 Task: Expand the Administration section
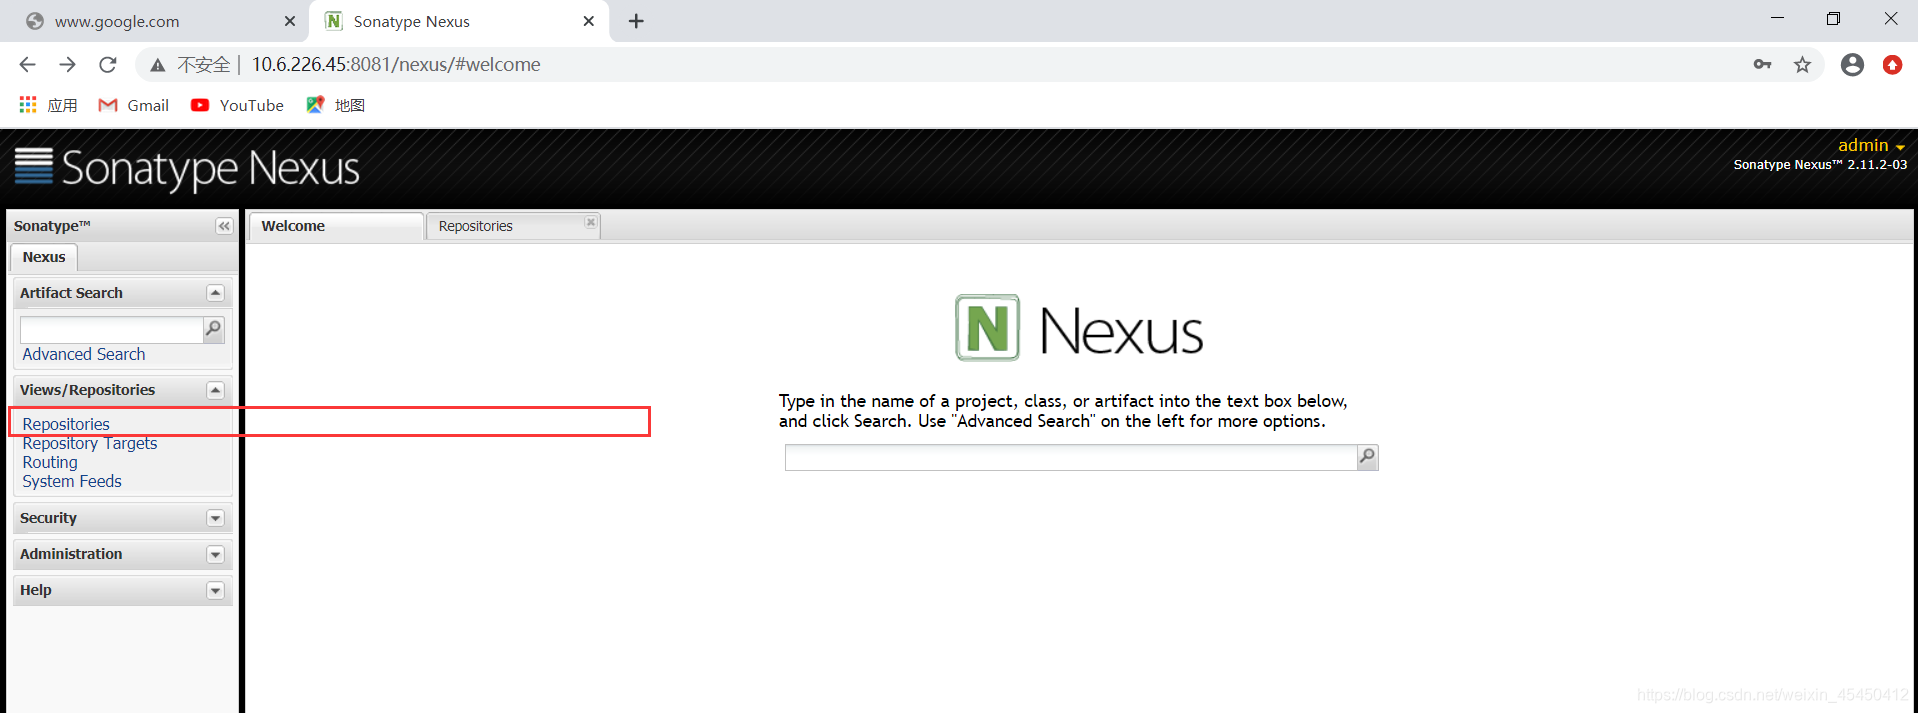click(215, 554)
